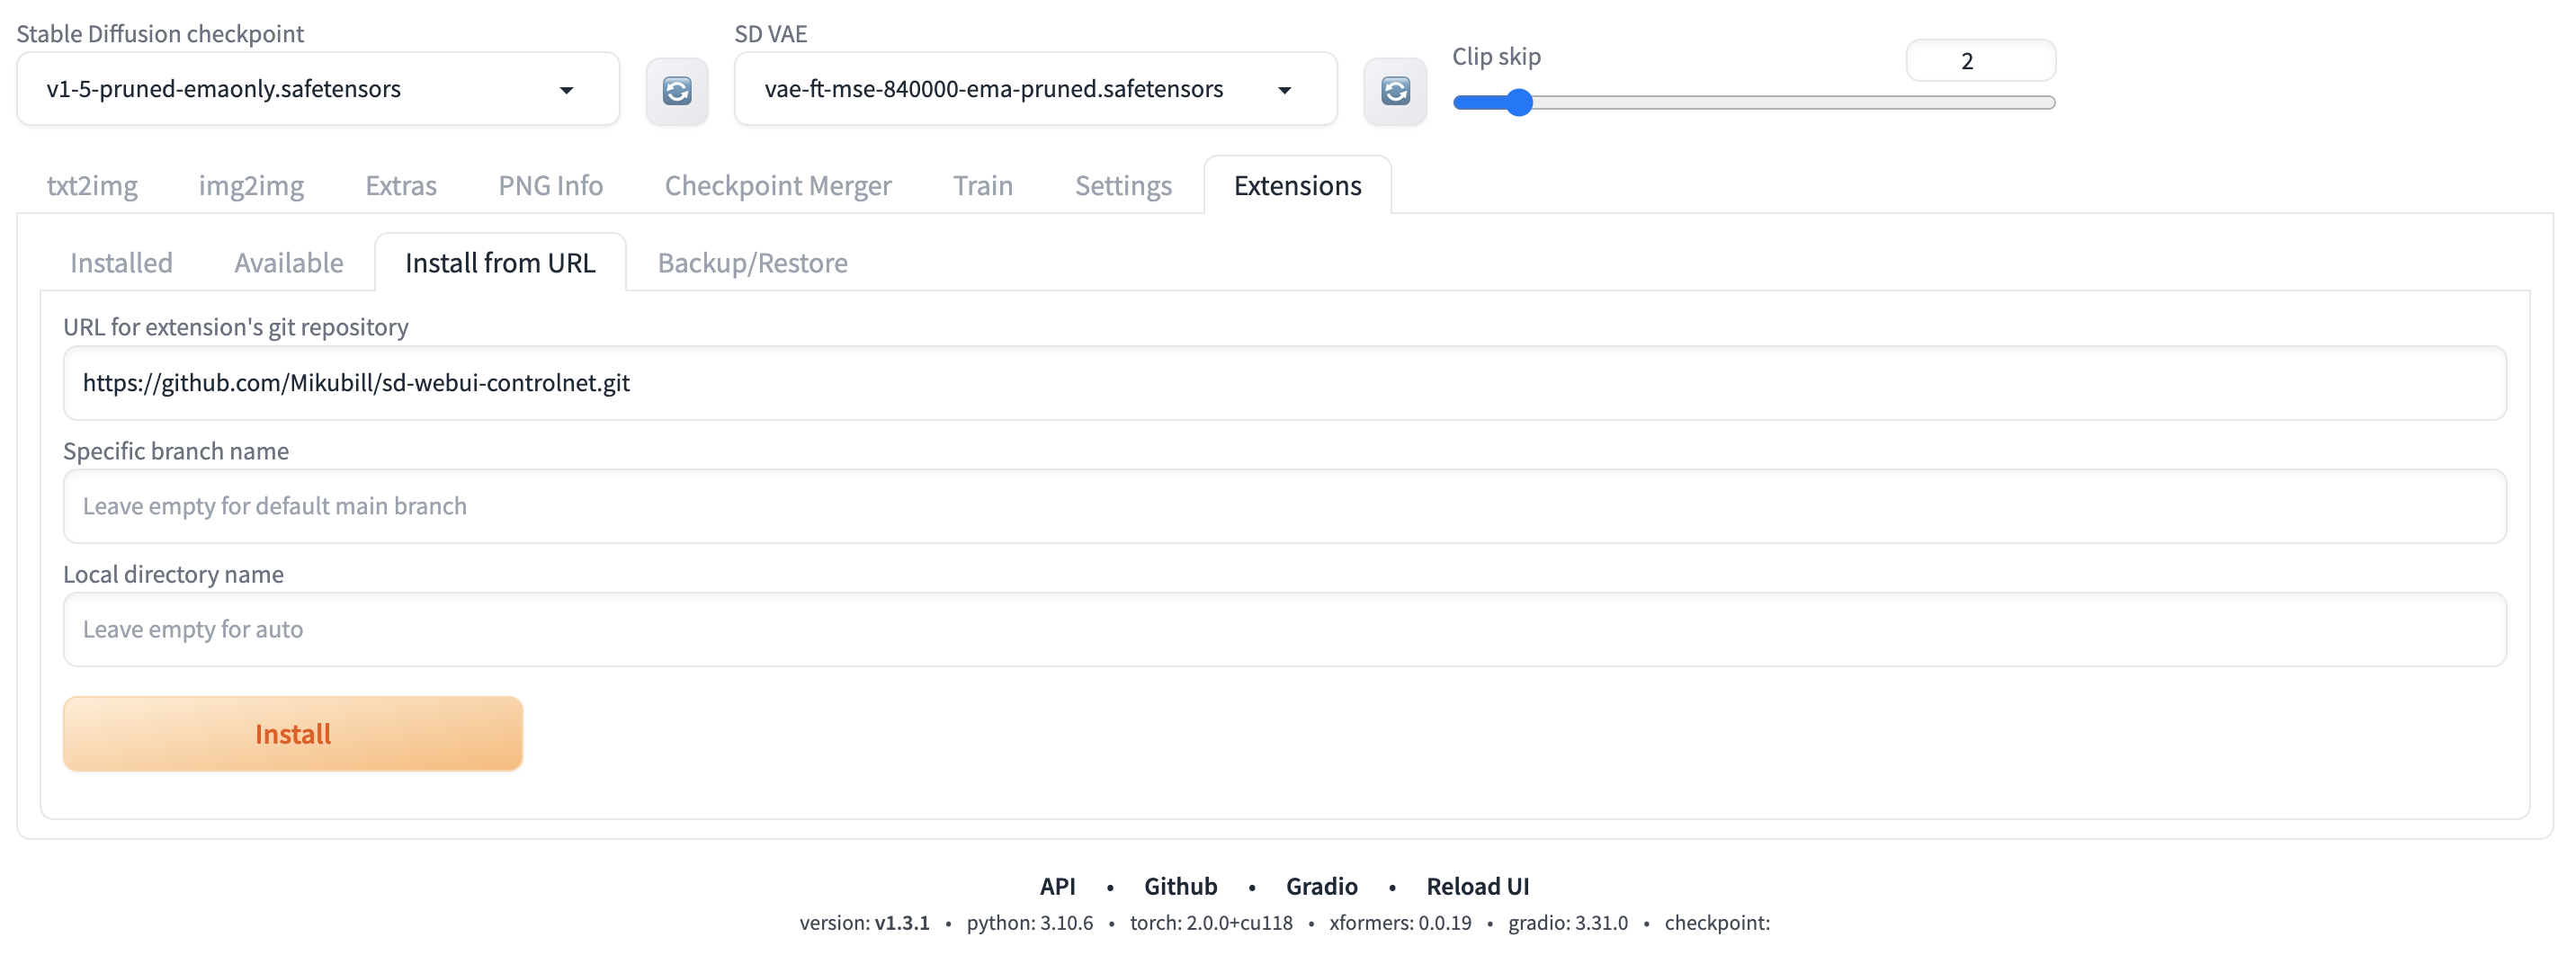Expand the SD VAE dropdown
The width and height of the screenshot is (2576, 964).
coord(1035,89)
